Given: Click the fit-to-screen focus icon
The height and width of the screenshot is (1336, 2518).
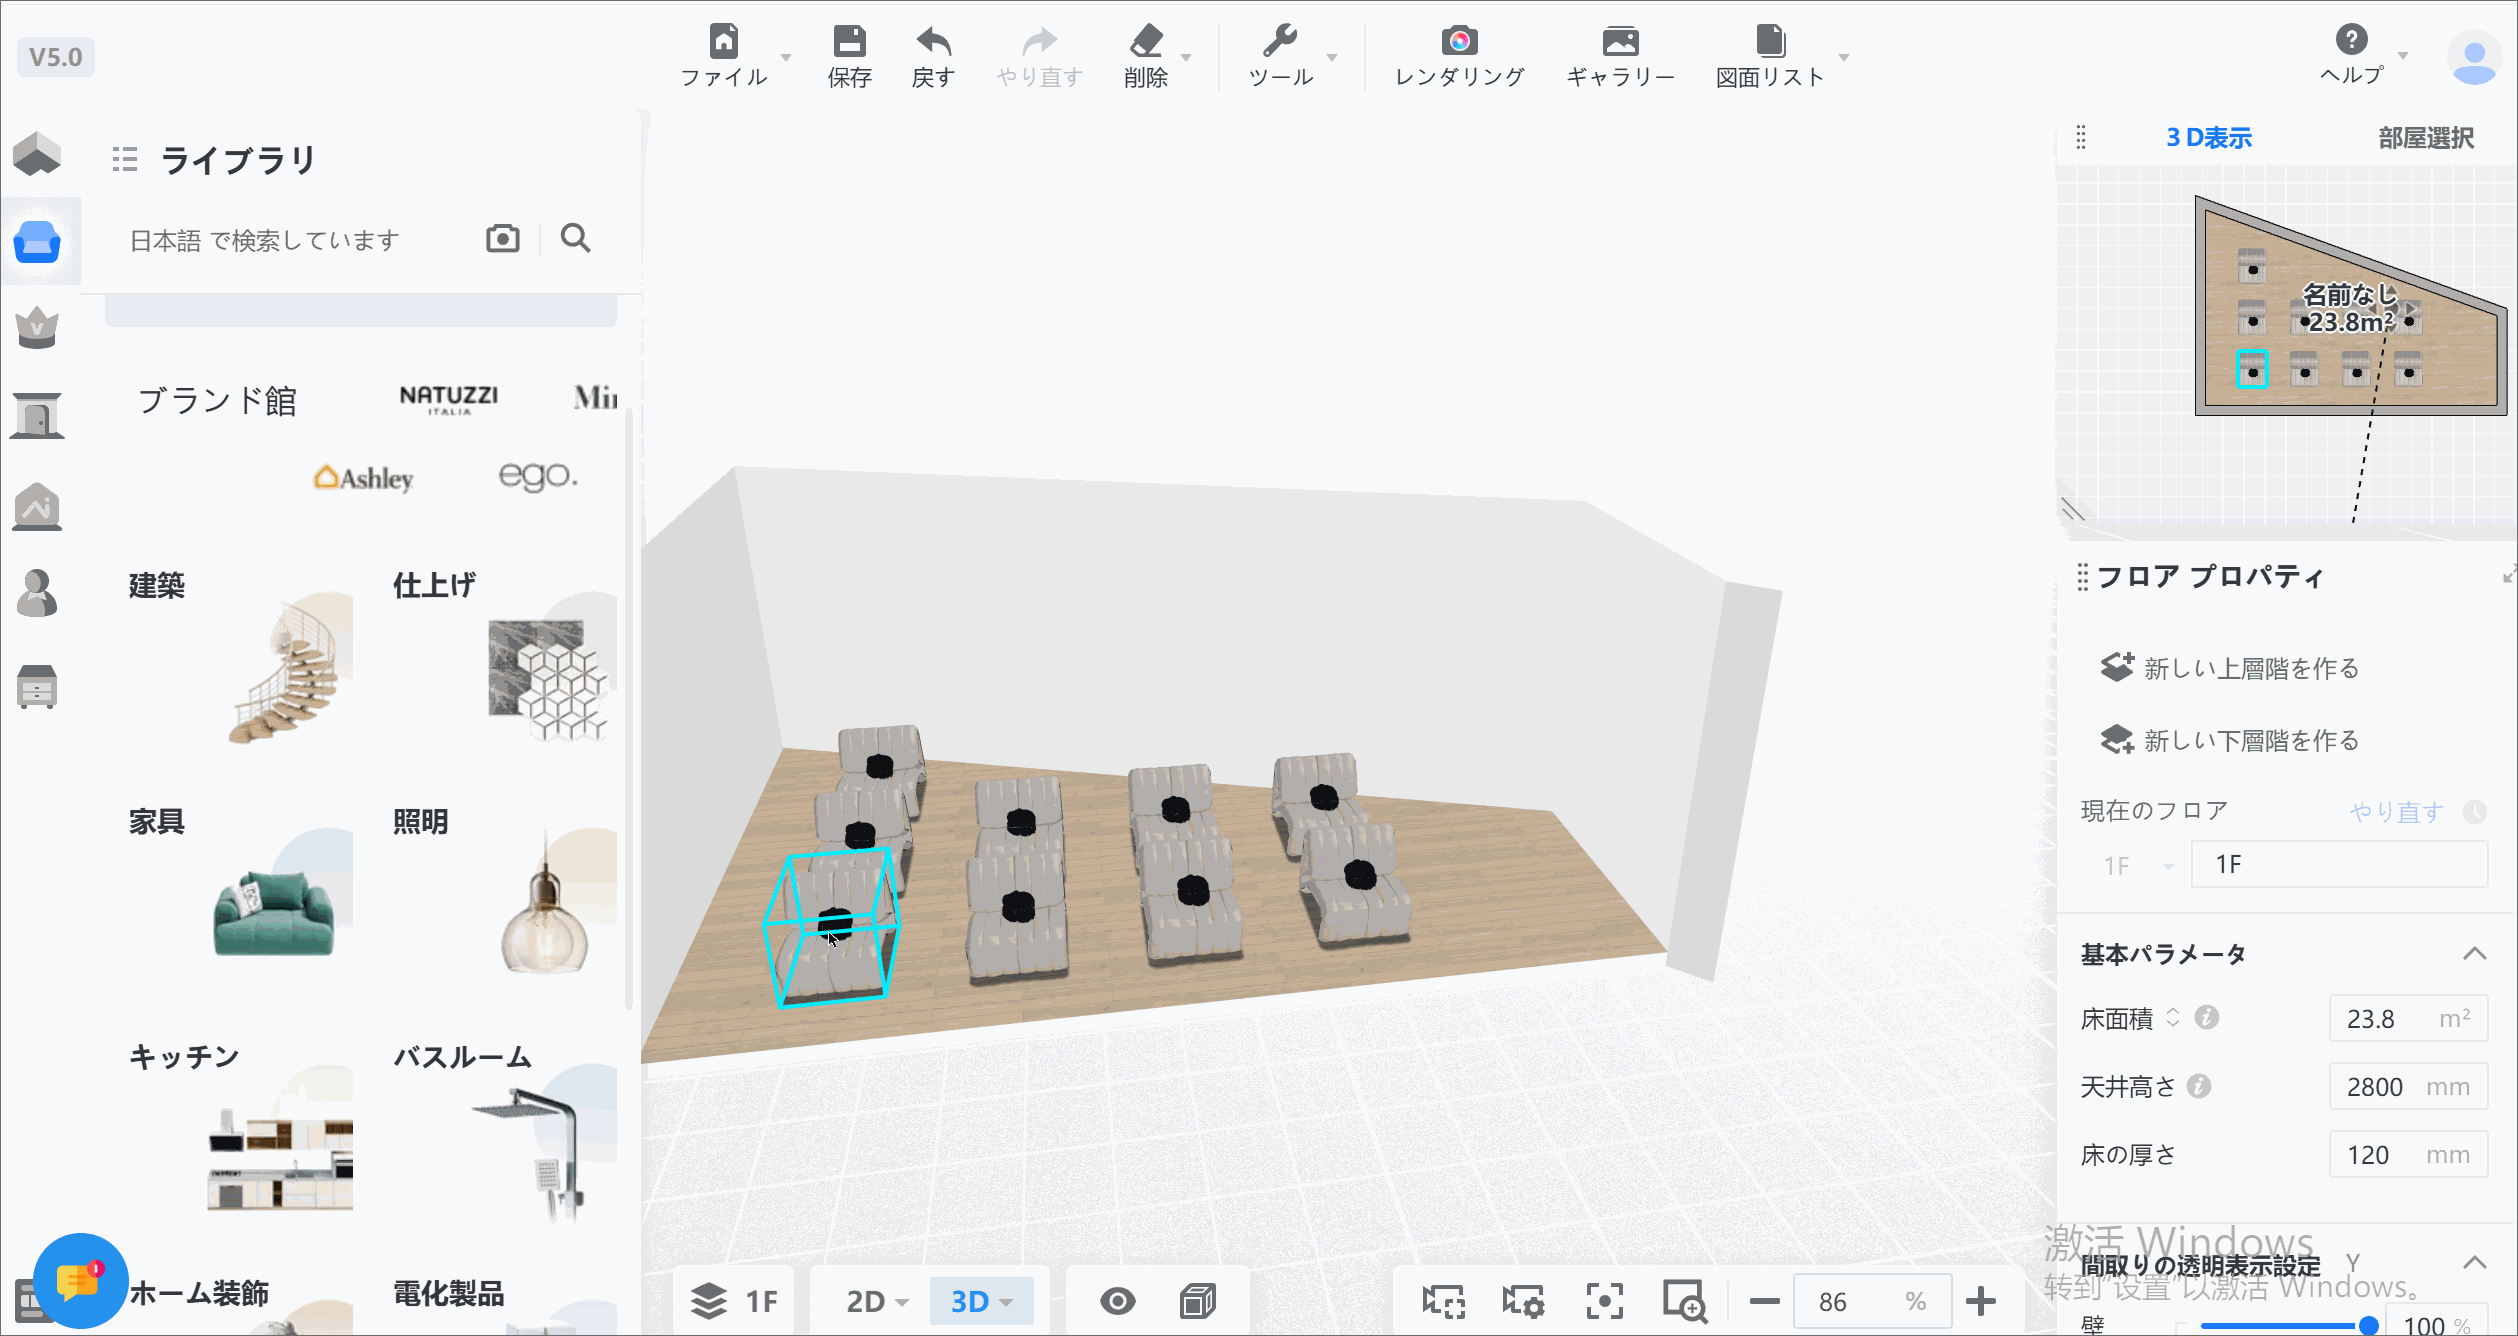Looking at the screenshot, I should click(1605, 1301).
